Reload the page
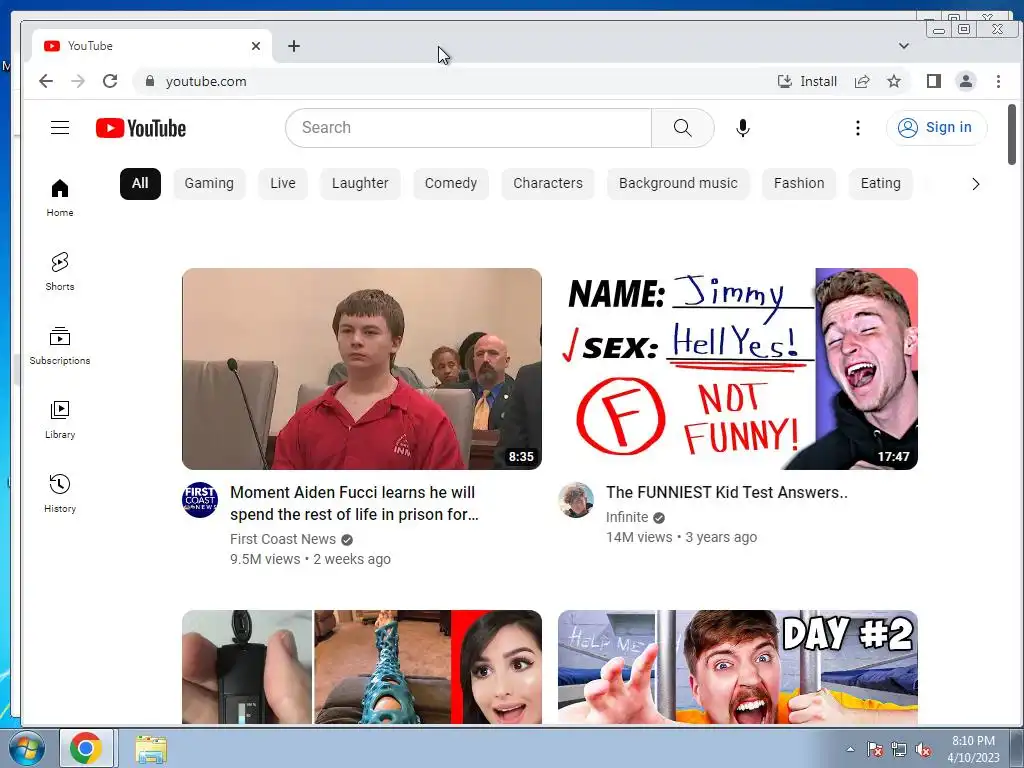The height and width of the screenshot is (768, 1024). coord(110,81)
